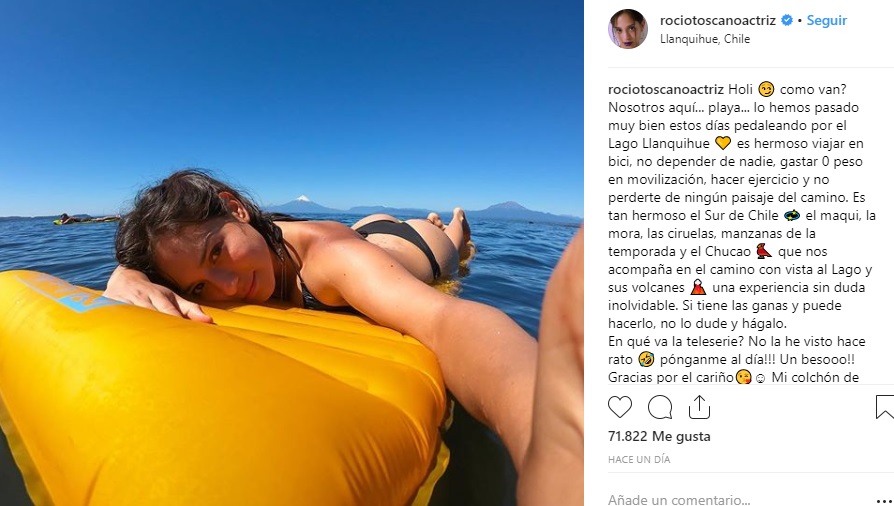Click the volcano emoji in the caption
The height and width of the screenshot is (506, 894).
[x=698, y=286]
